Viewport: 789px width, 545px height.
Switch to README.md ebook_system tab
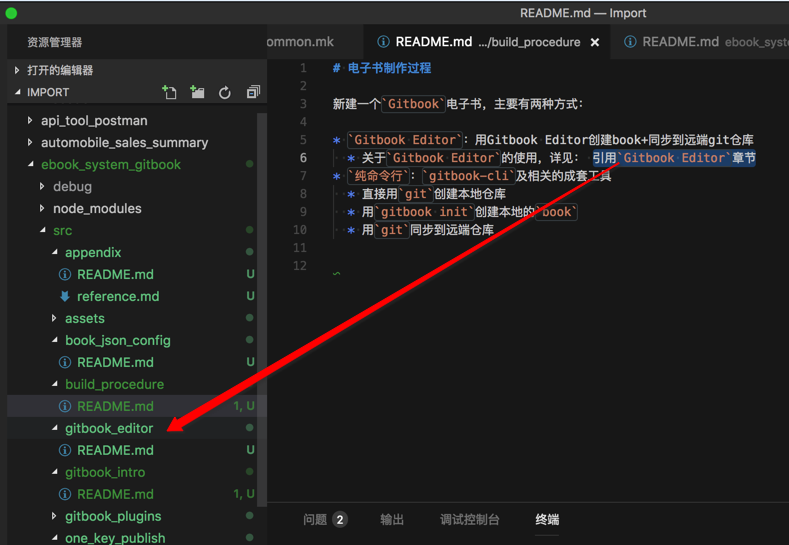[x=700, y=42]
